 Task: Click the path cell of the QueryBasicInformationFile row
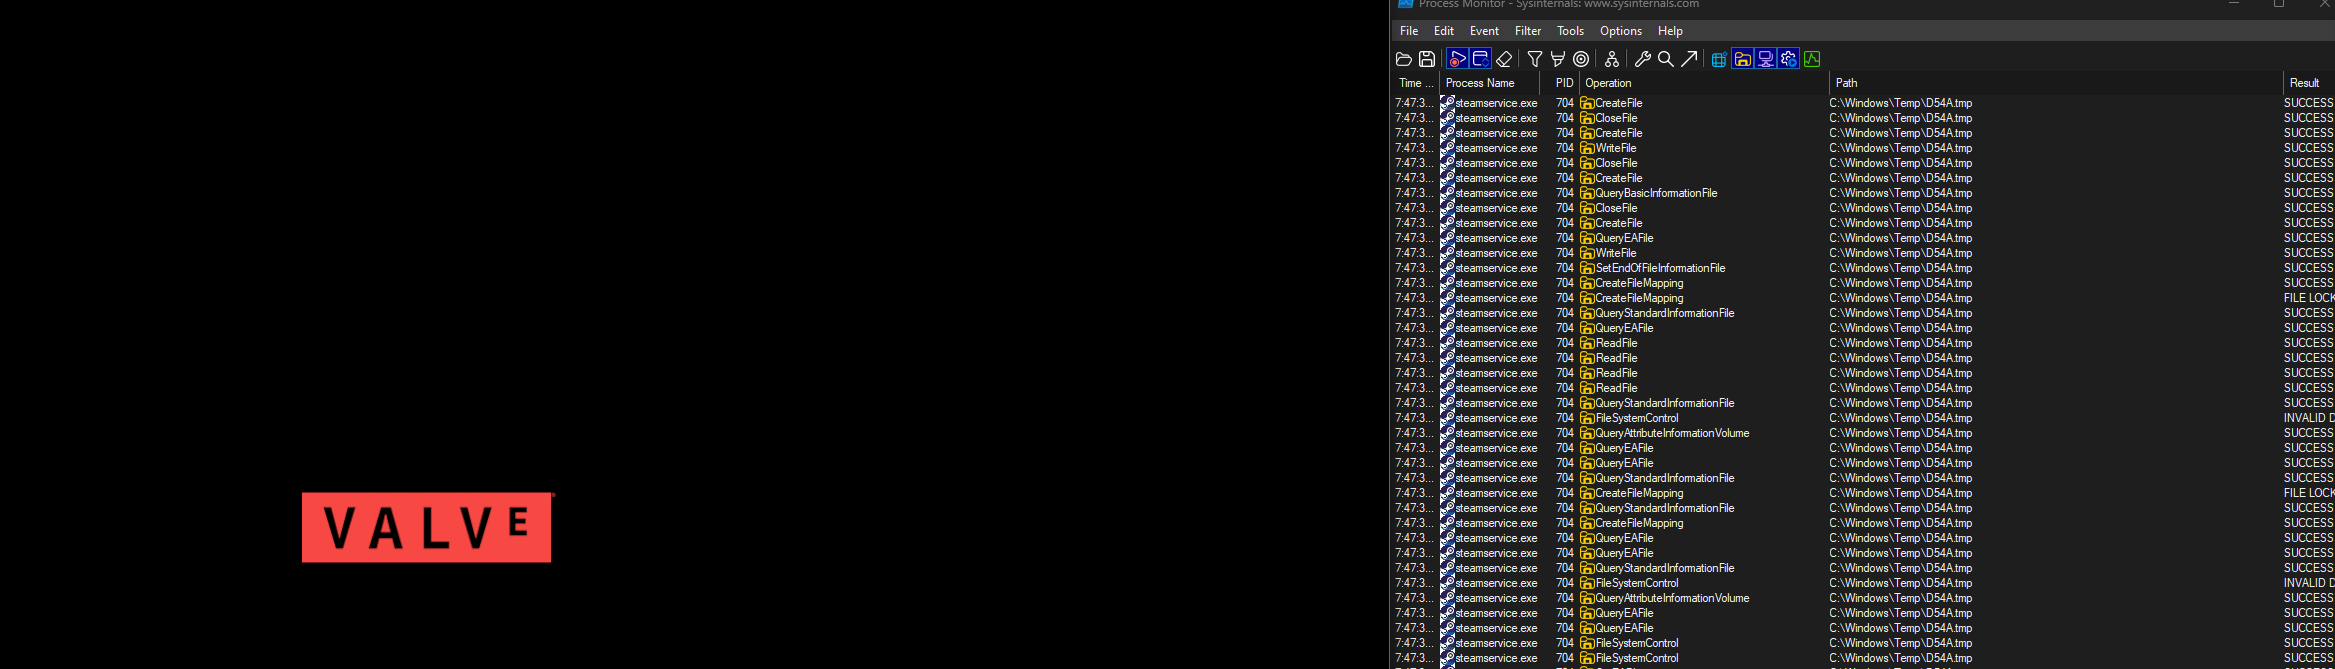[x=1901, y=193]
